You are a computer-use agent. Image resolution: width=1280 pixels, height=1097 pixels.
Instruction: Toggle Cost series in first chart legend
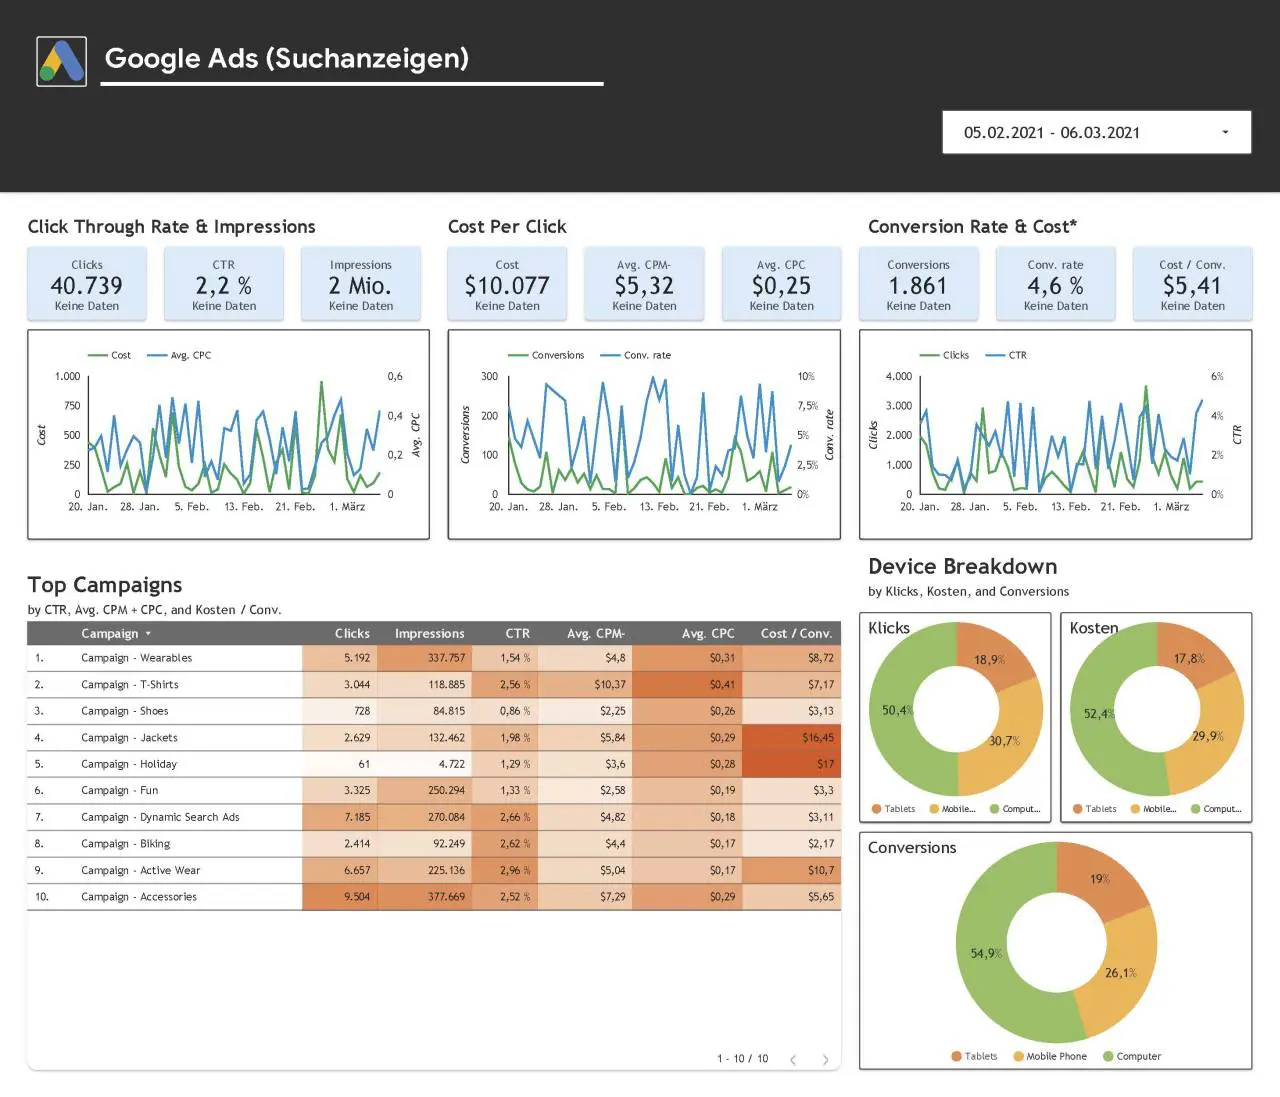tap(110, 355)
